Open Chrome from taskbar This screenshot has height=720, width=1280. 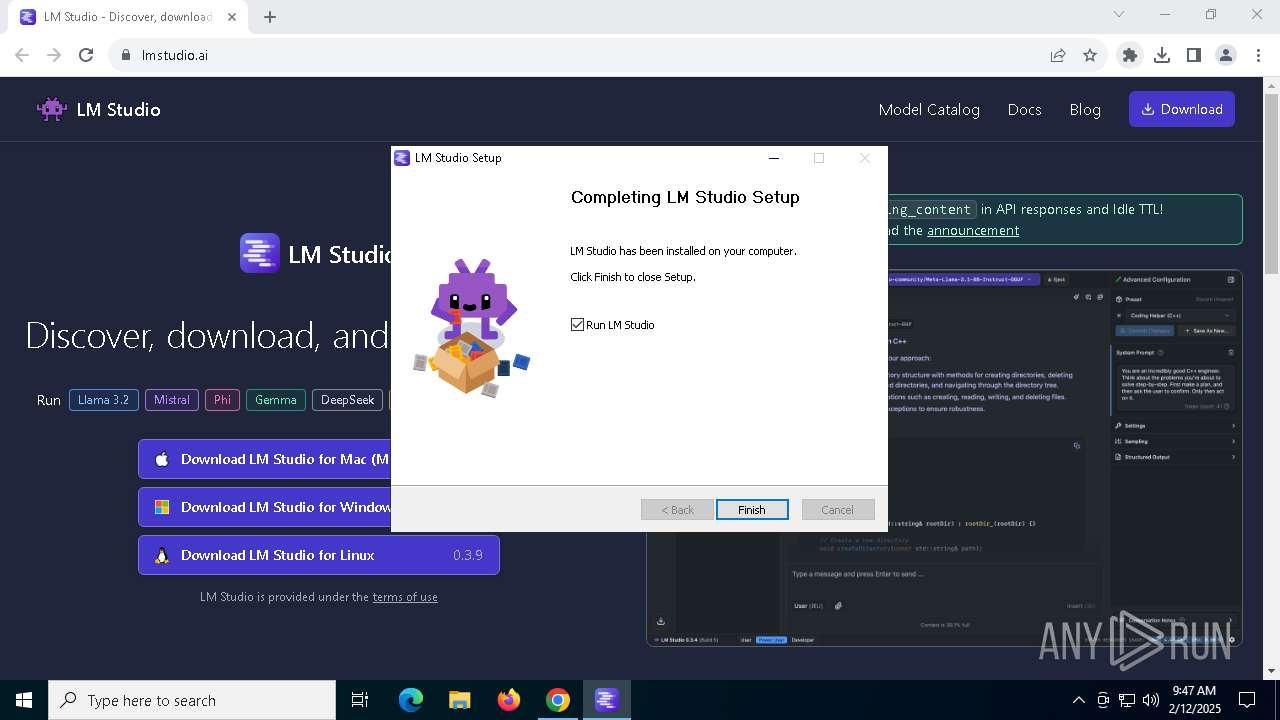[558, 700]
